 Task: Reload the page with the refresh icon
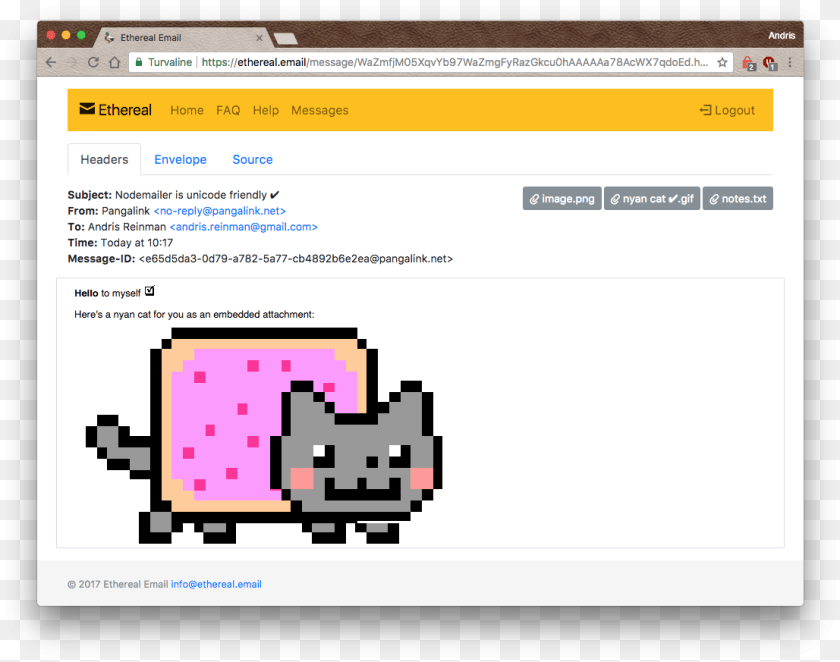click(93, 63)
